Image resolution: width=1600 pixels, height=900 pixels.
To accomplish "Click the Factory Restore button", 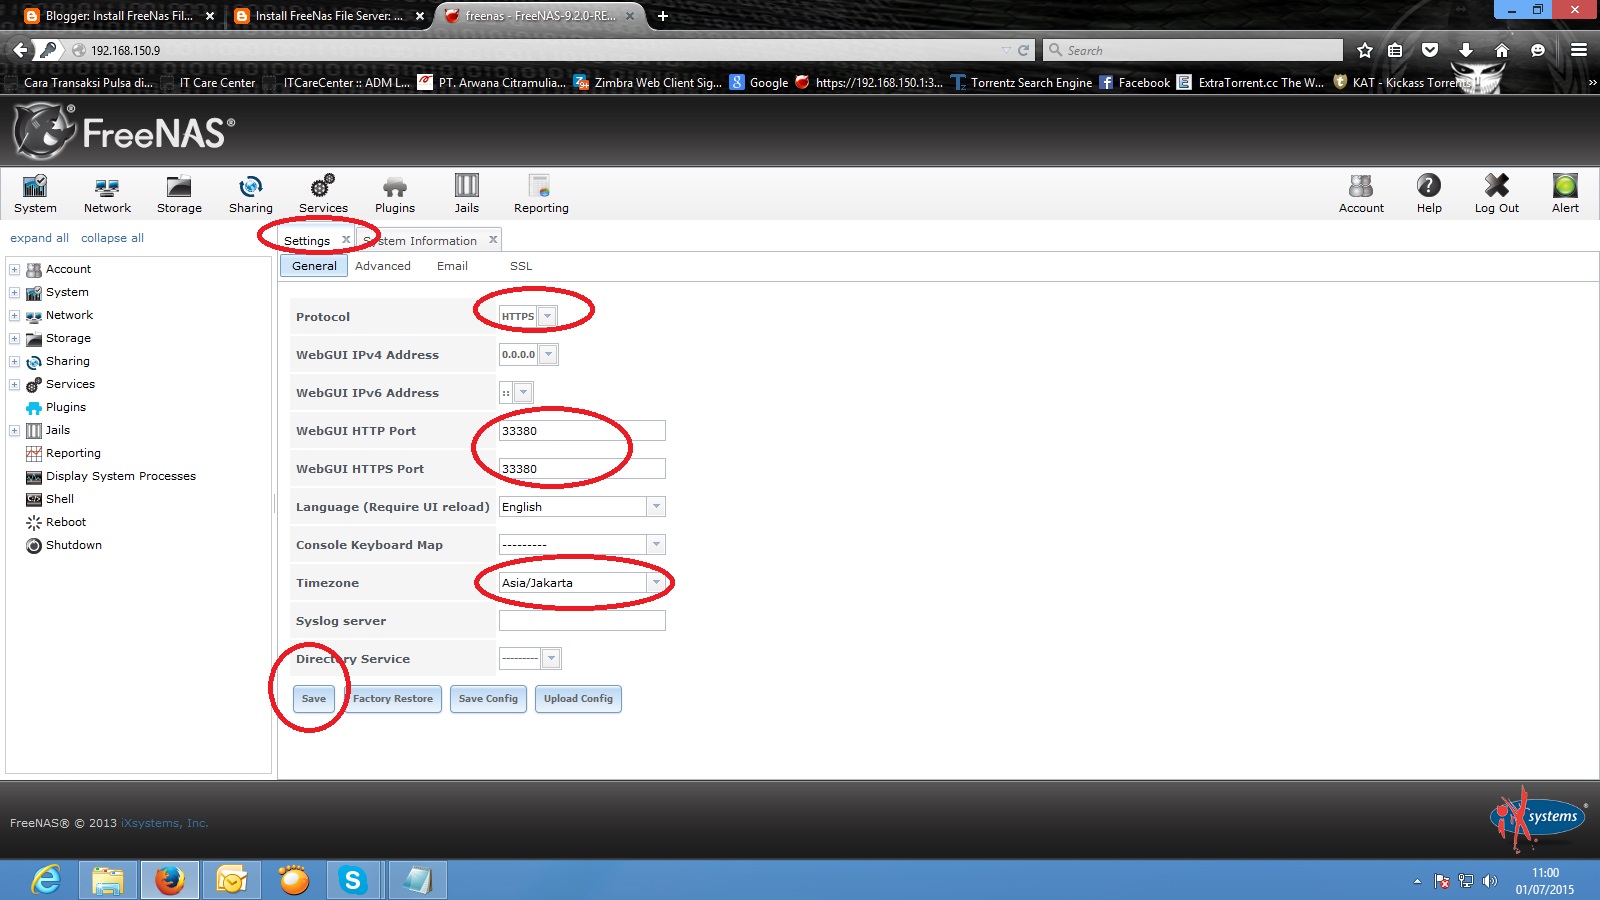I will coord(393,698).
